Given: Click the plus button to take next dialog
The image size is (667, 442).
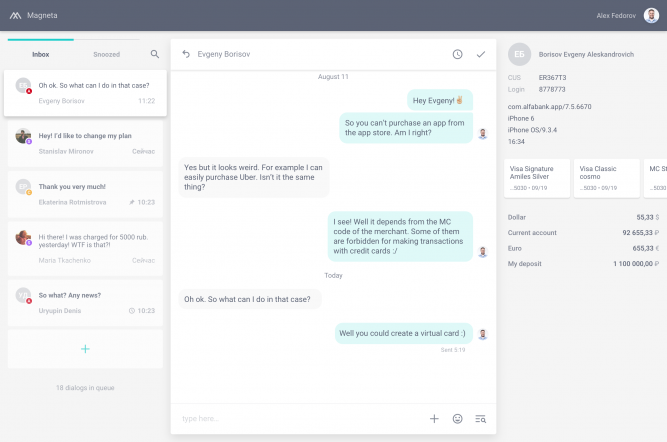Looking at the screenshot, I should pyautogui.click(x=85, y=349).
